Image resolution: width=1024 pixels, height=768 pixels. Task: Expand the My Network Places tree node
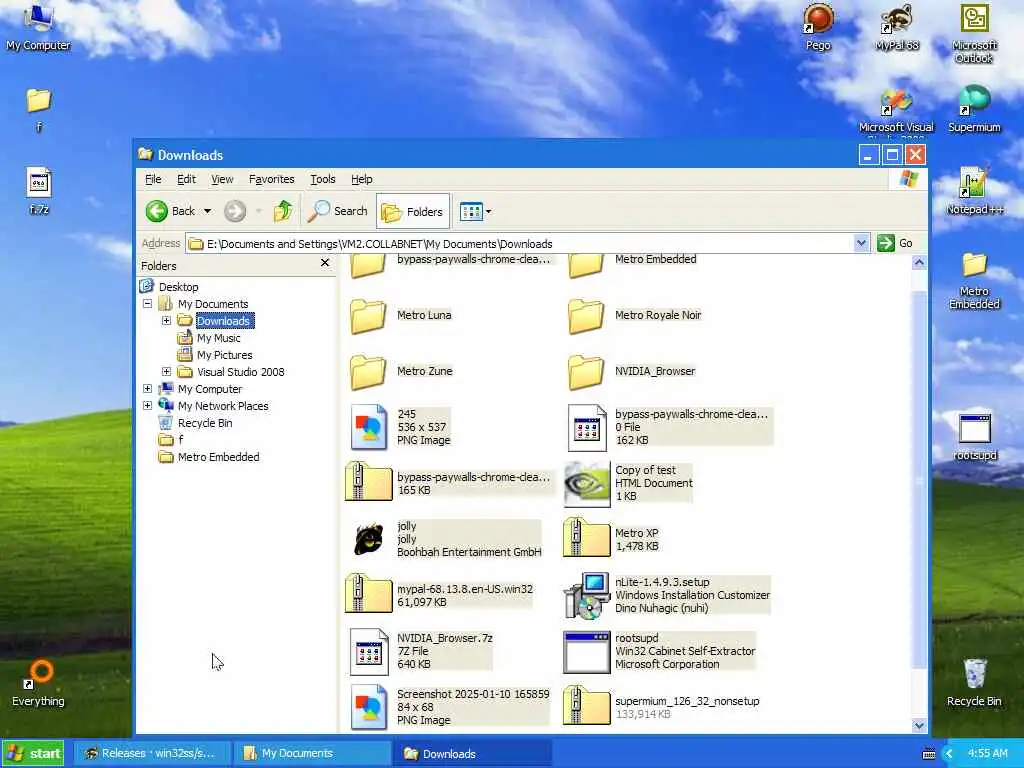click(x=148, y=406)
